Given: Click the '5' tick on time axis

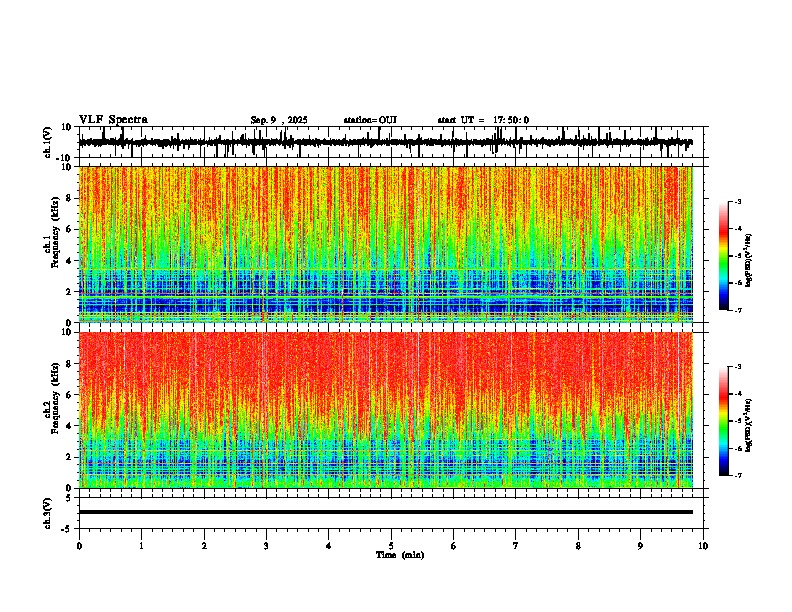Looking at the screenshot, I should [x=391, y=546].
